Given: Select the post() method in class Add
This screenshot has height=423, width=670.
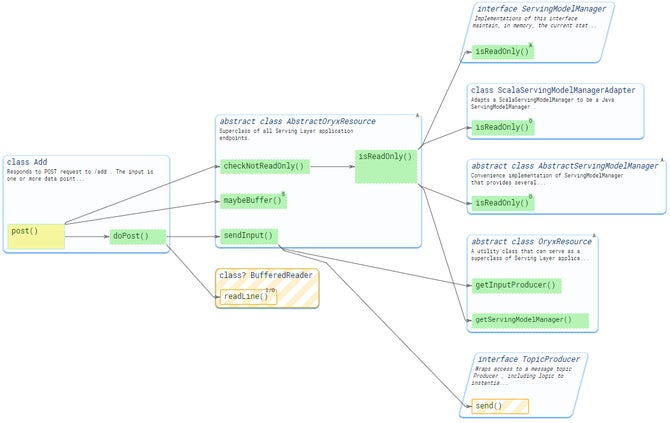Looking at the screenshot, I should pos(36,236).
